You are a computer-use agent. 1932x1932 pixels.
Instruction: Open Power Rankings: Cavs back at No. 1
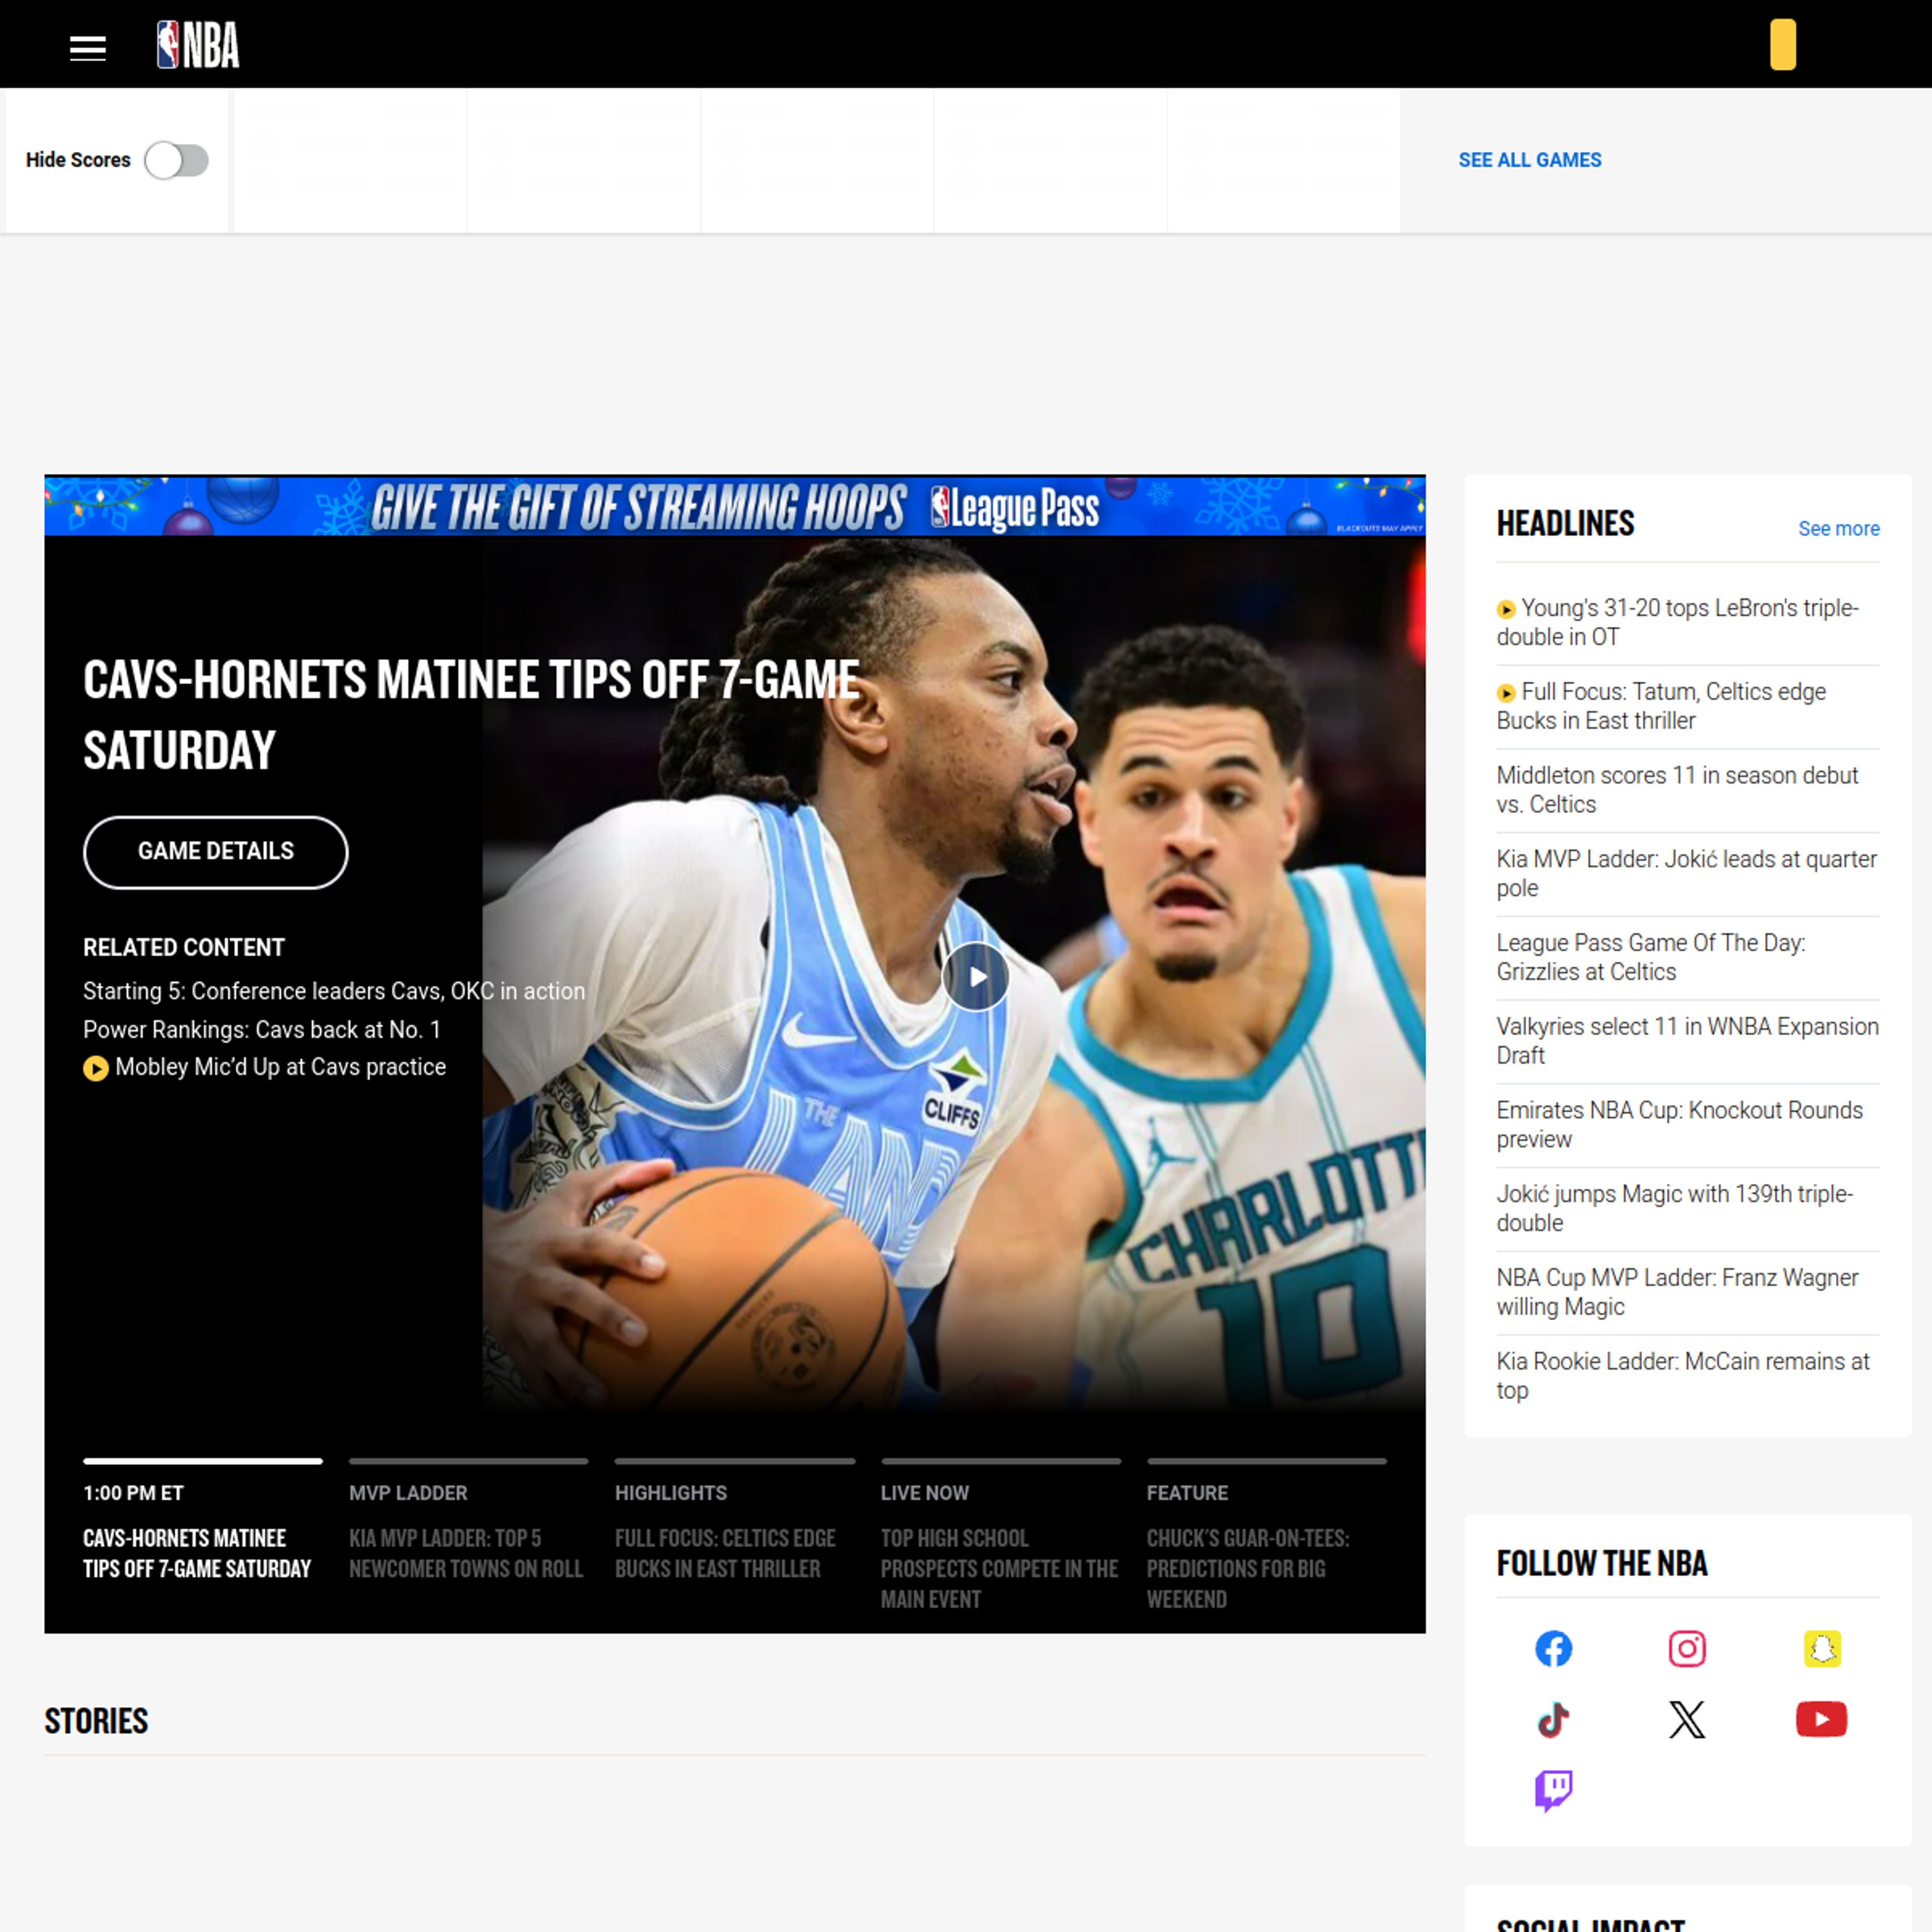pyautogui.click(x=262, y=1029)
